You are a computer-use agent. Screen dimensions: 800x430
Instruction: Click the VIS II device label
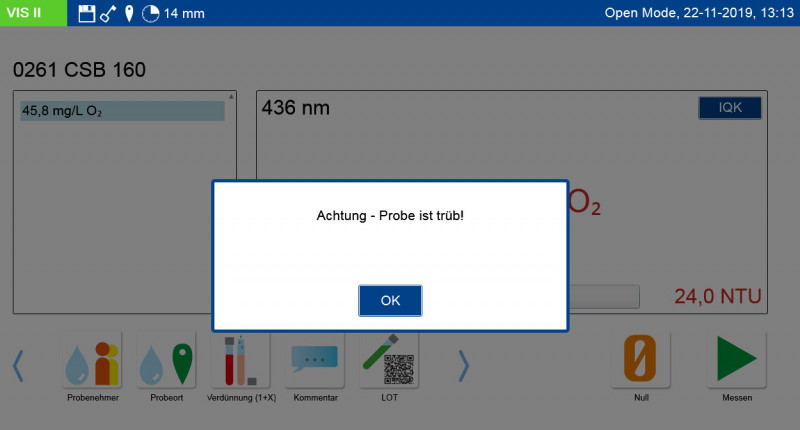[33, 13]
